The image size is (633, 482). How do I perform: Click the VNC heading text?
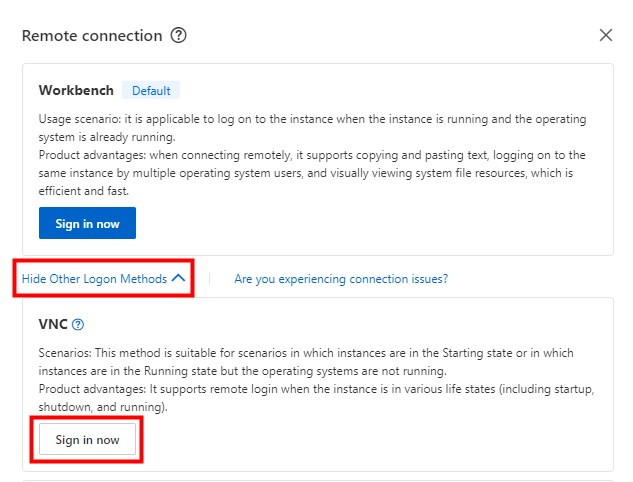tap(52, 325)
